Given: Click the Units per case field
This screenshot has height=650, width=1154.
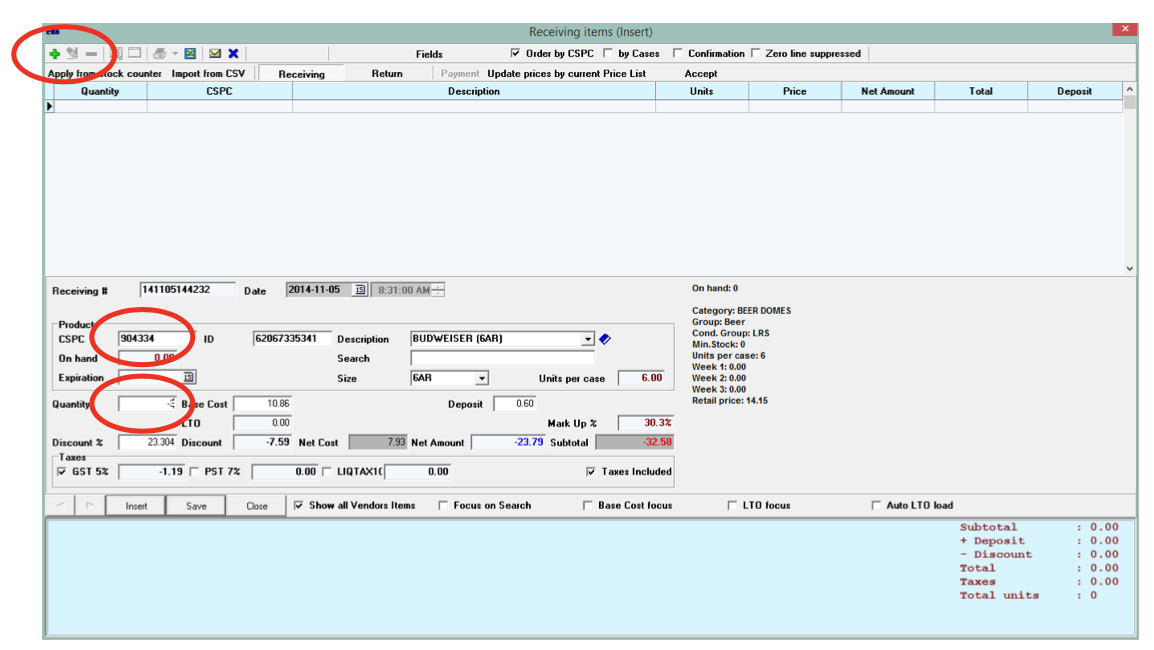Looking at the screenshot, I should click(641, 378).
